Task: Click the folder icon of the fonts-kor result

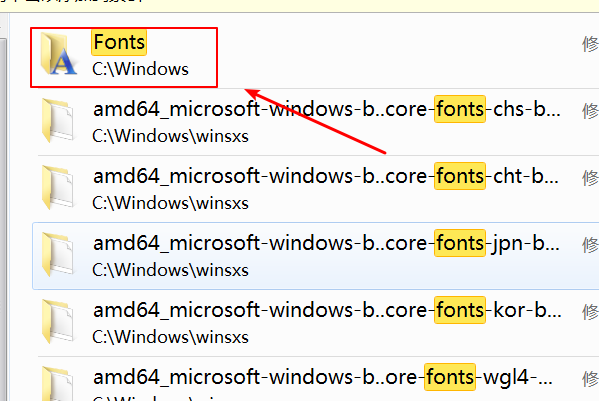Action: coord(58,322)
